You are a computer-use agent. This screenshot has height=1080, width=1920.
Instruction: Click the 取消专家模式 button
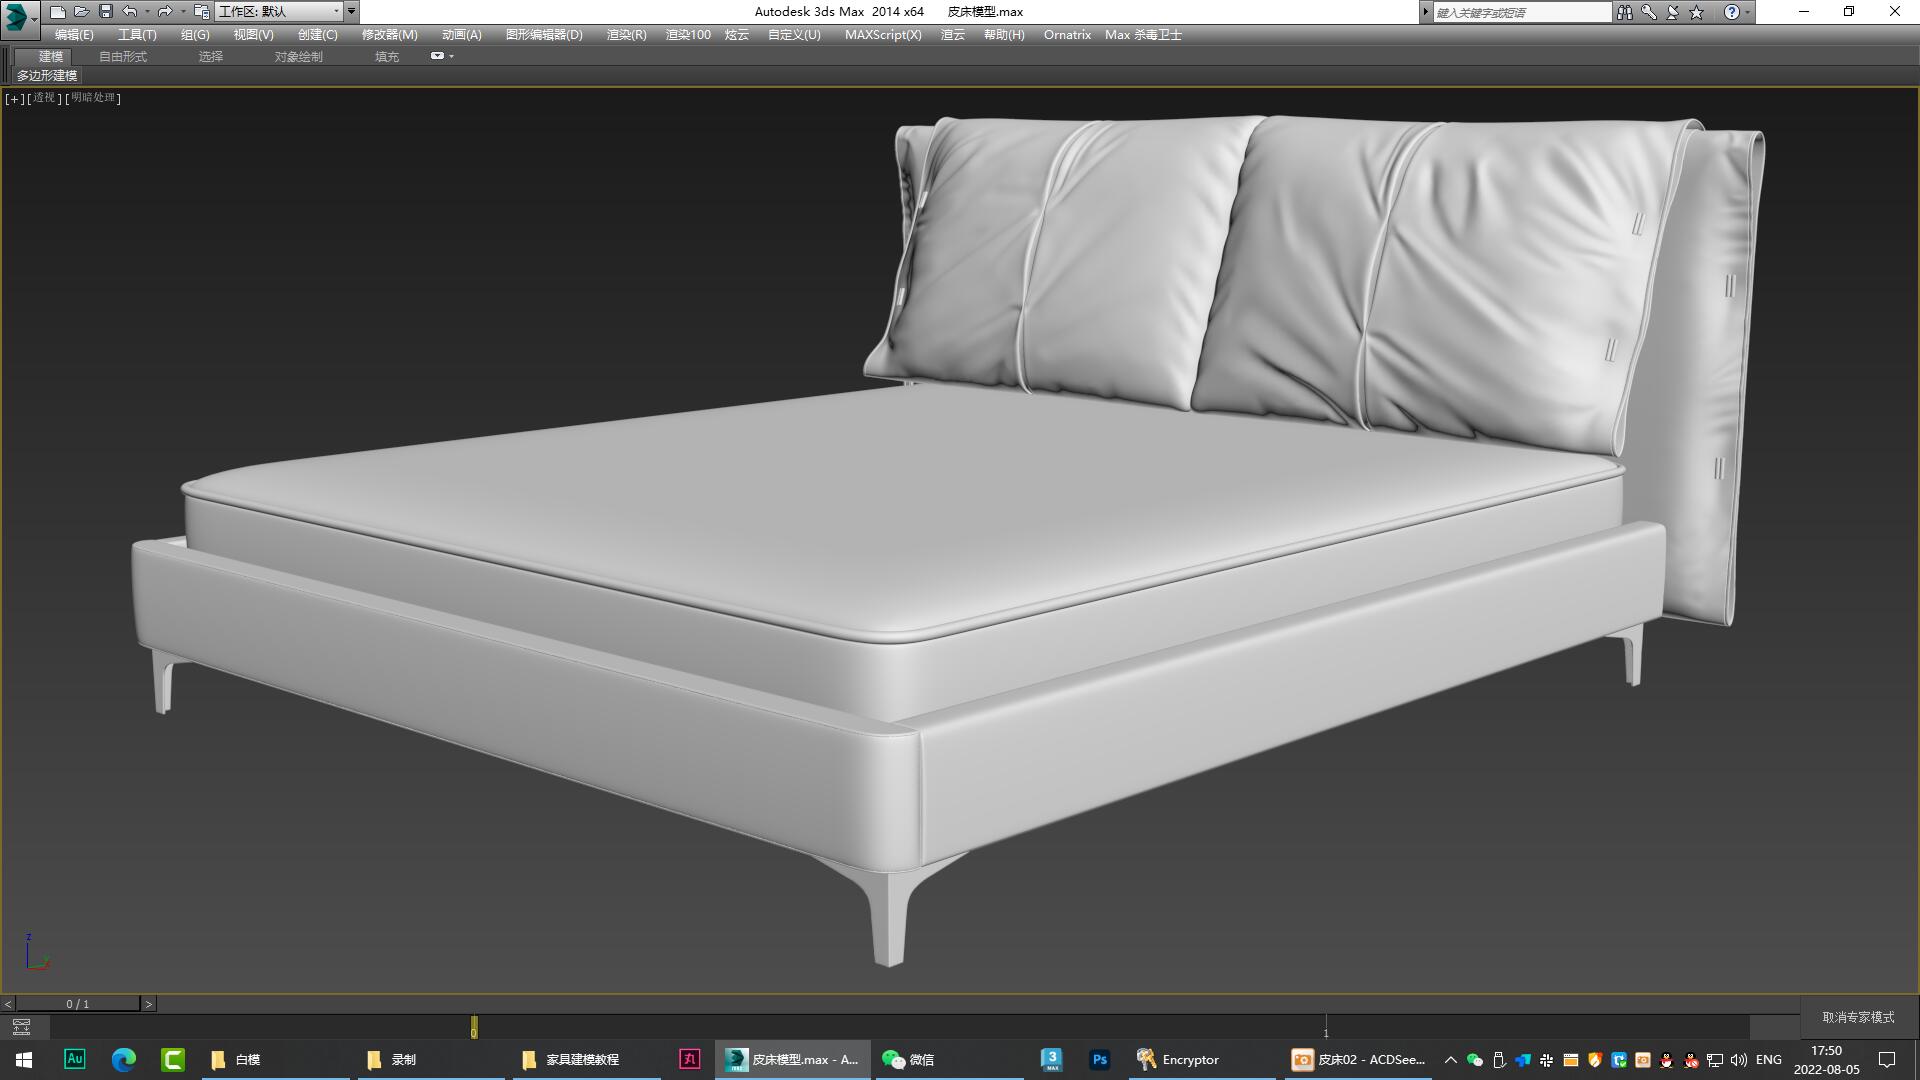(x=1855, y=1015)
